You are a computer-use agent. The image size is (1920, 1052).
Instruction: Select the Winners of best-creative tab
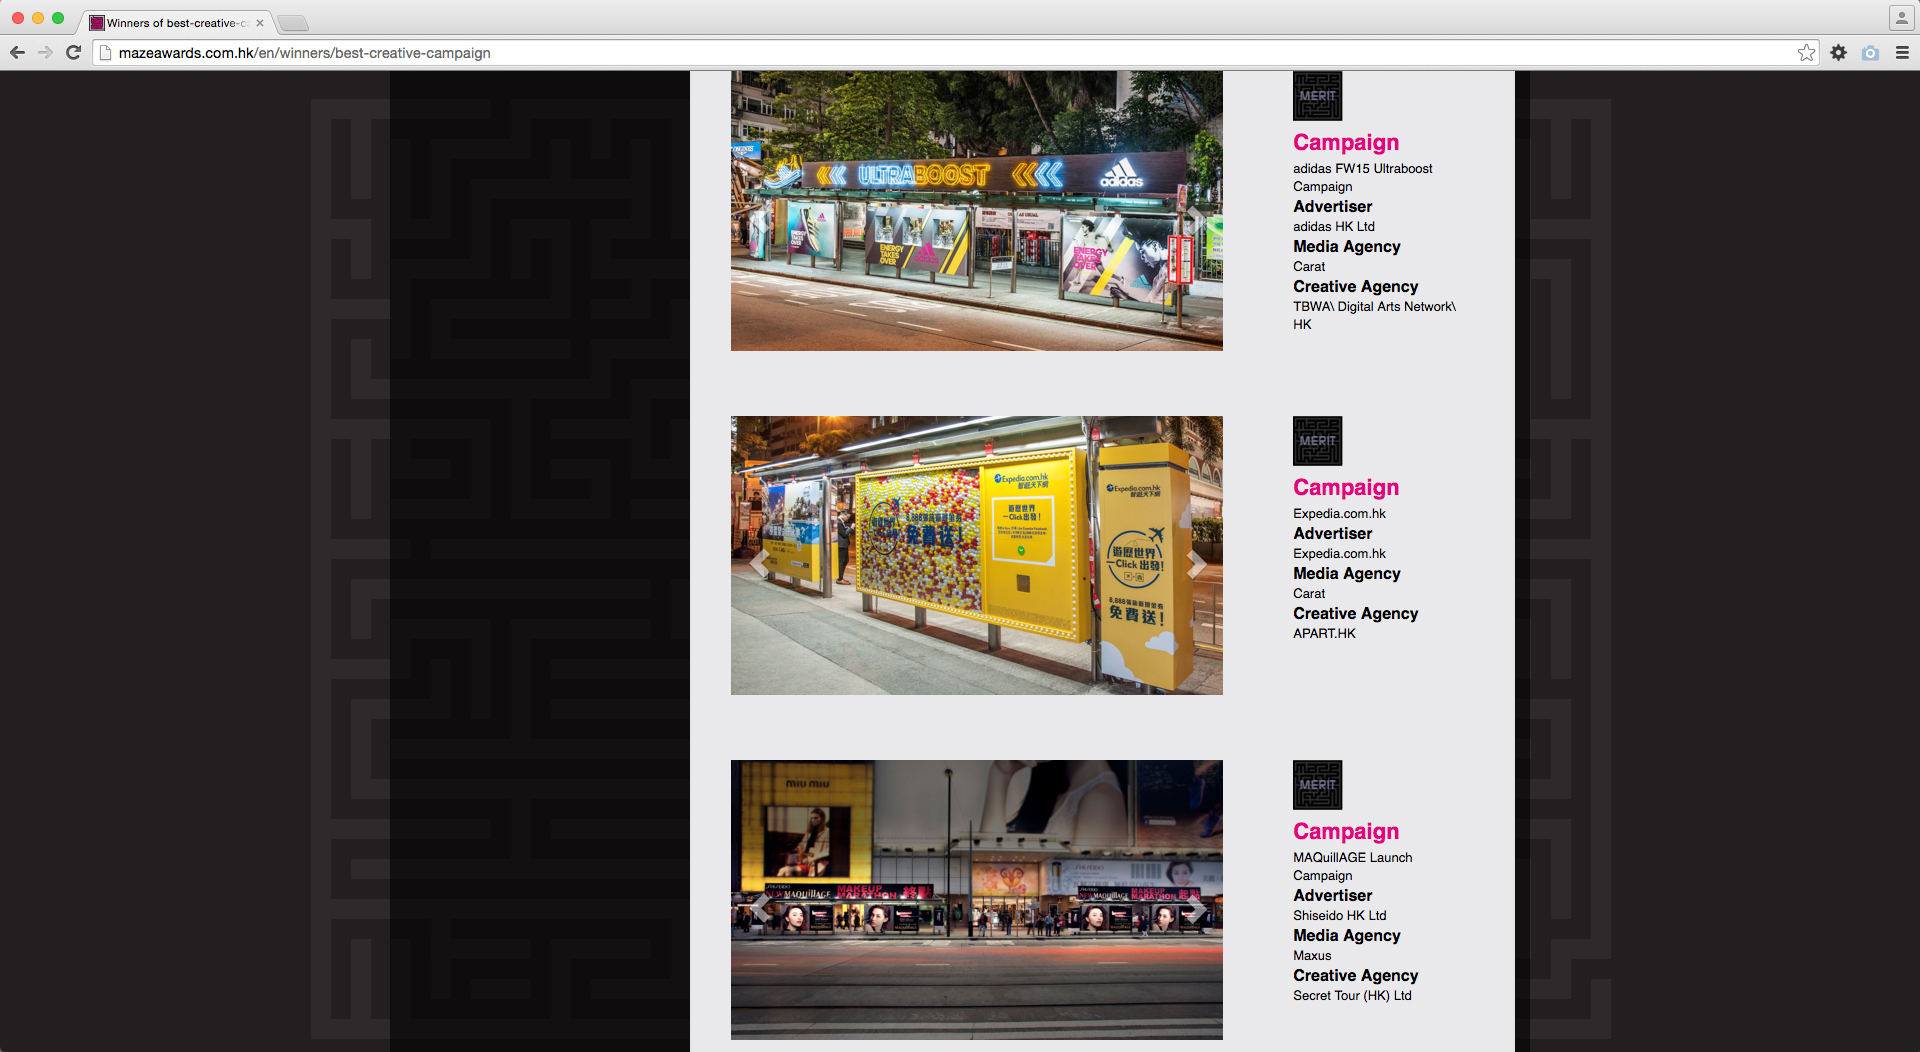click(x=170, y=23)
